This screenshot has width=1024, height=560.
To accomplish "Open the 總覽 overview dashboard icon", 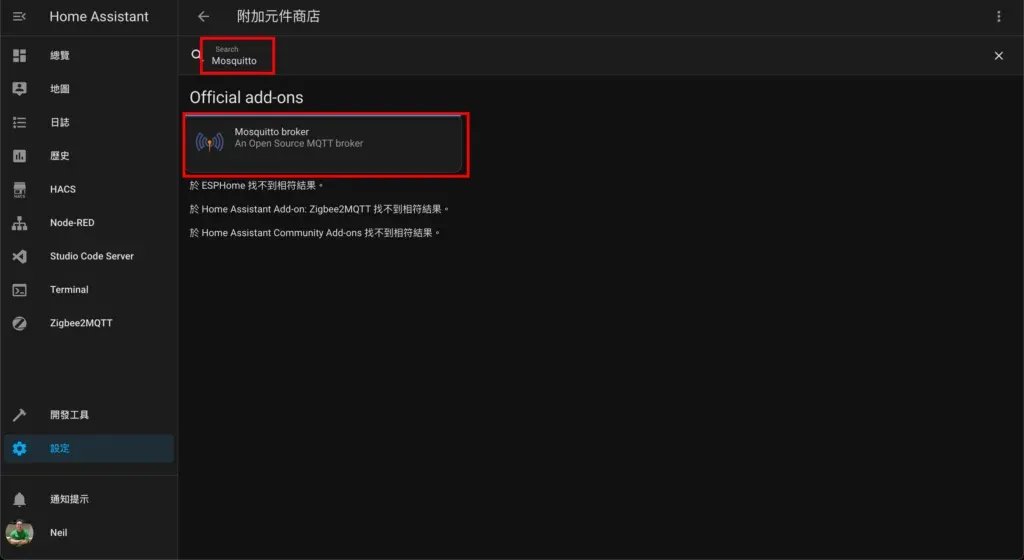I will (x=19, y=56).
